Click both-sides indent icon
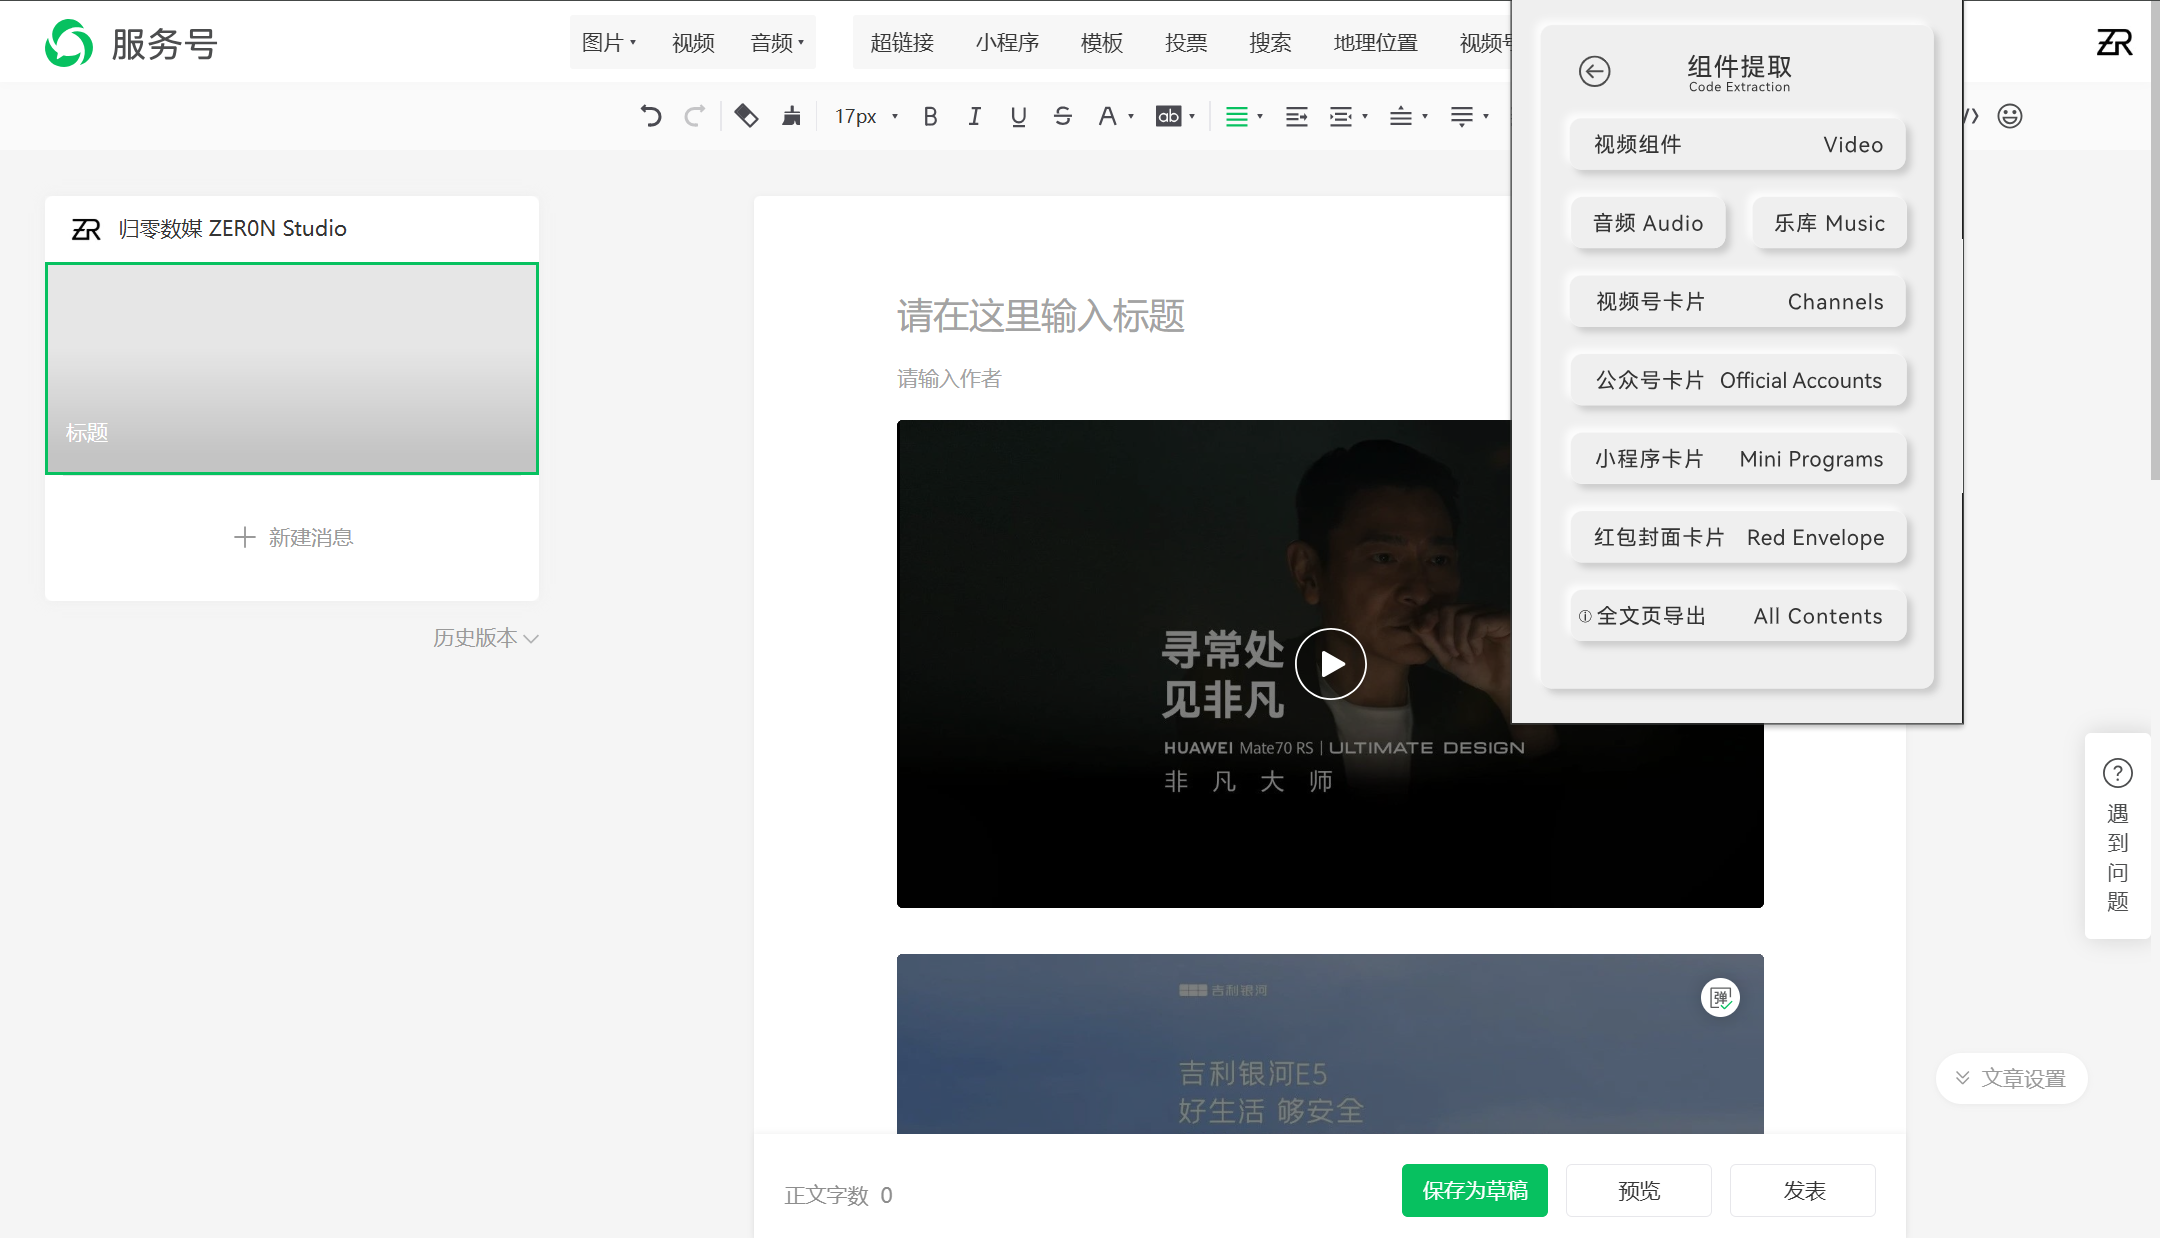Image resolution: width=2160 pixels, height=1238 pixels. (1341, 116)
